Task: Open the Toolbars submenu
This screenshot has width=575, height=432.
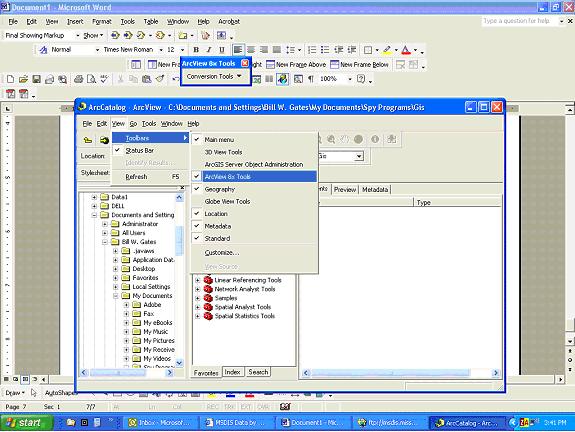Action: [150, 138]
